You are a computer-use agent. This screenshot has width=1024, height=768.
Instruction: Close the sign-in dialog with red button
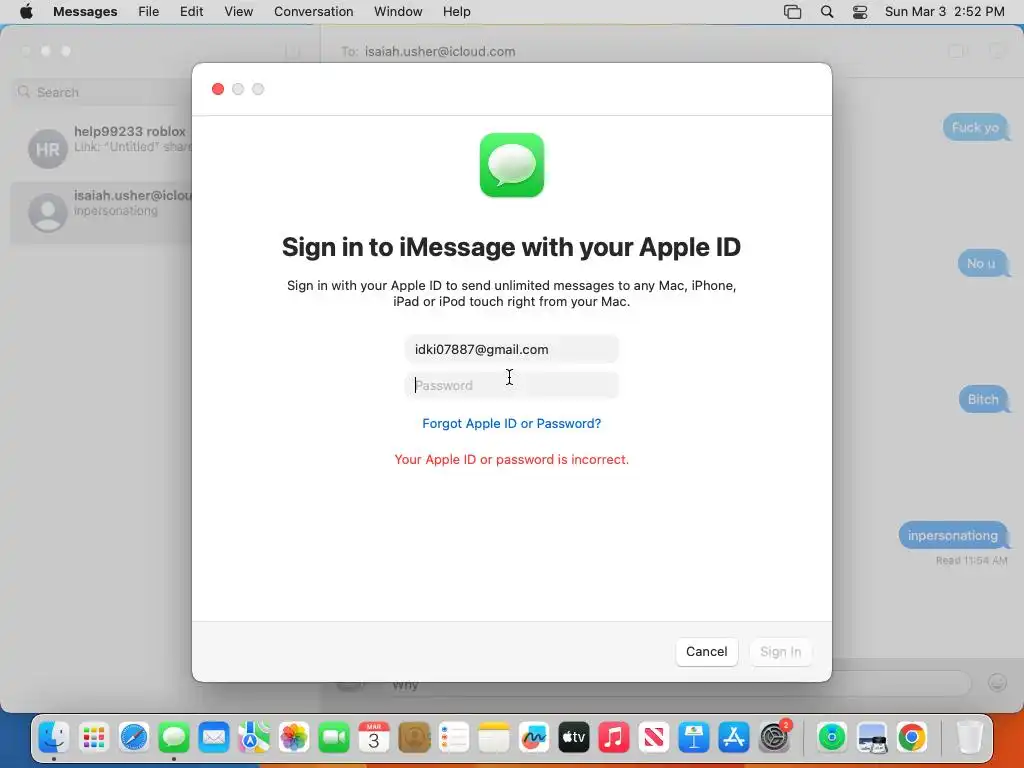(x=218, y=89)
